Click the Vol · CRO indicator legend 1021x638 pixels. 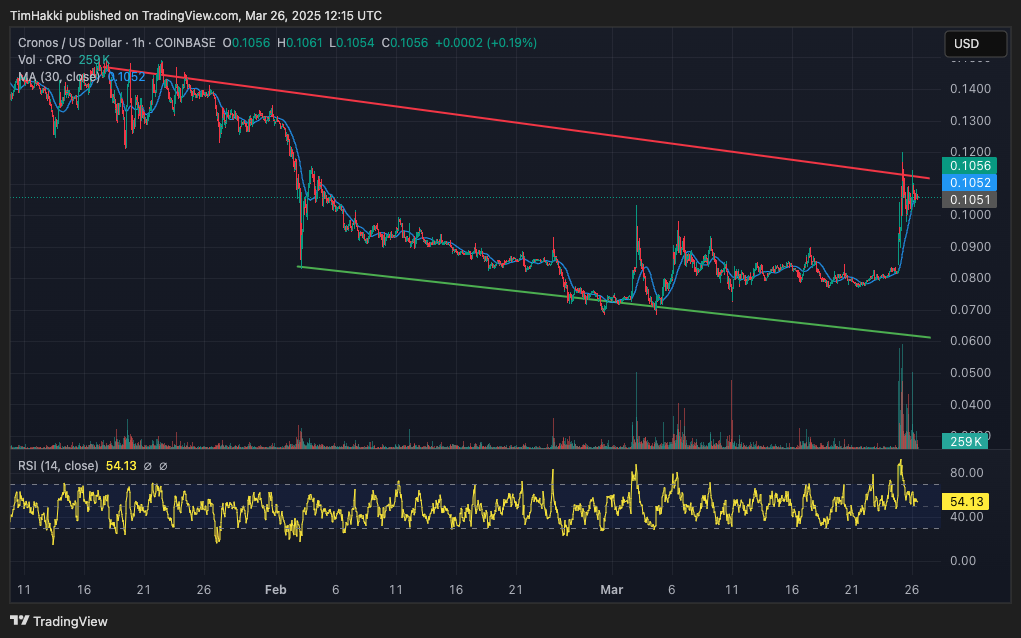click(44, 60)
